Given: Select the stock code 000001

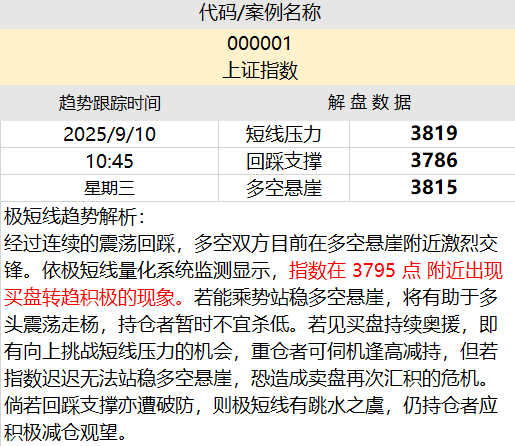Looking at the screenshot, I should 259,44.
